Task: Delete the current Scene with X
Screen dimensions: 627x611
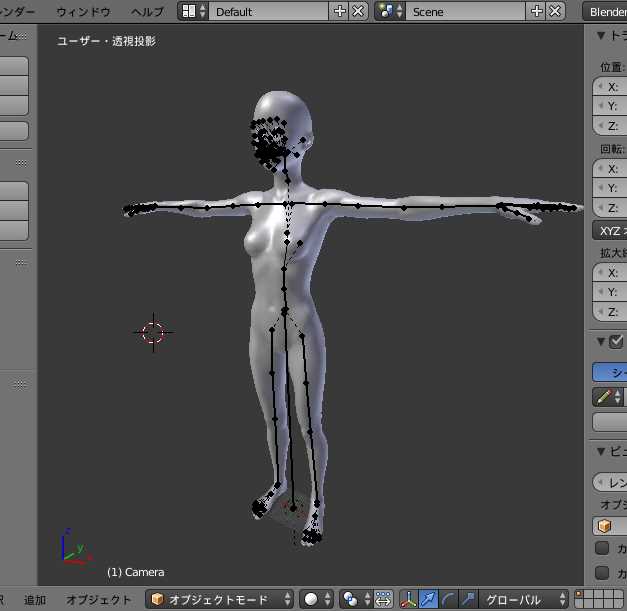Action: coord(555,11)
